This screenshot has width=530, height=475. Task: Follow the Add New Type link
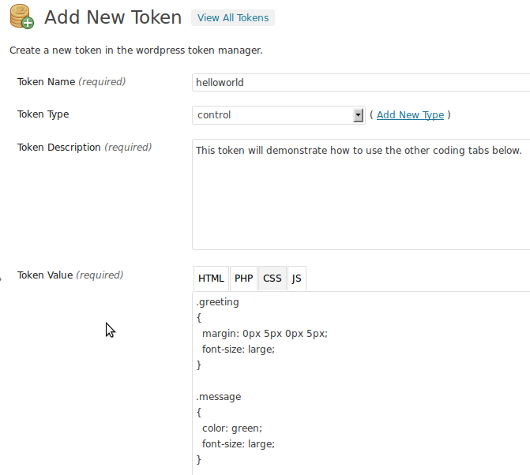[410, 115]
